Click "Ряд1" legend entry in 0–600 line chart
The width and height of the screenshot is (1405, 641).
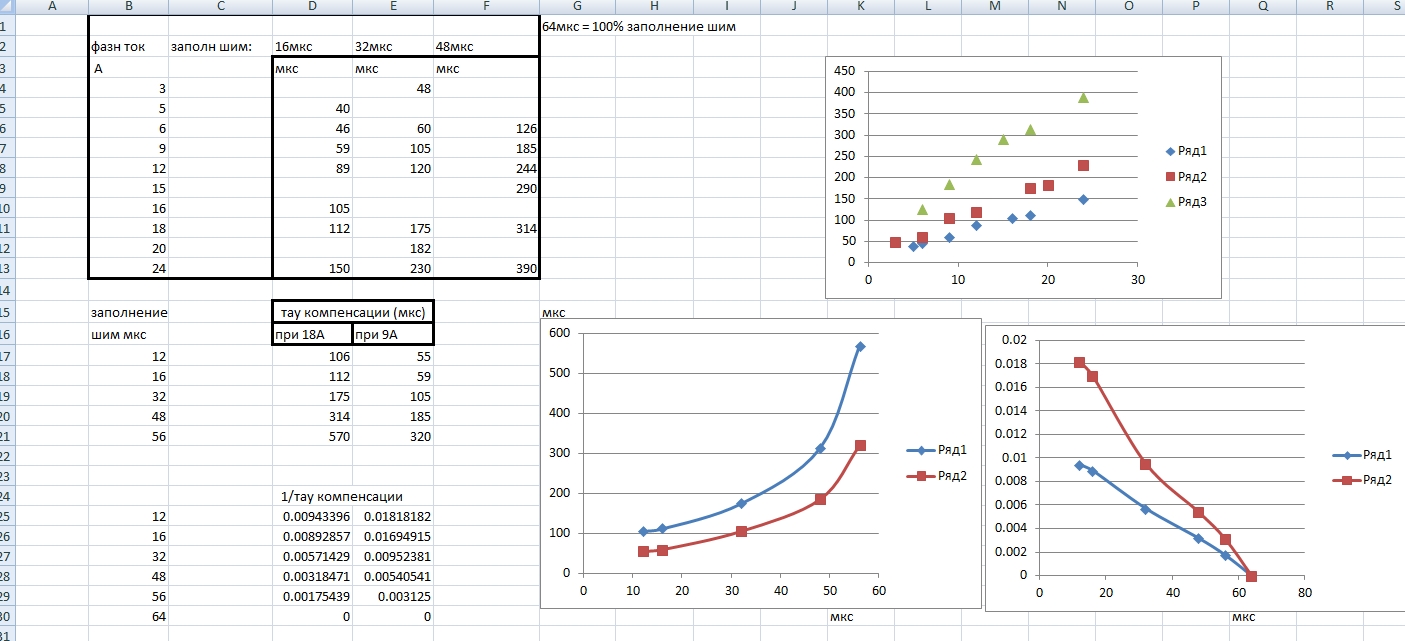(x=937, y=450)
